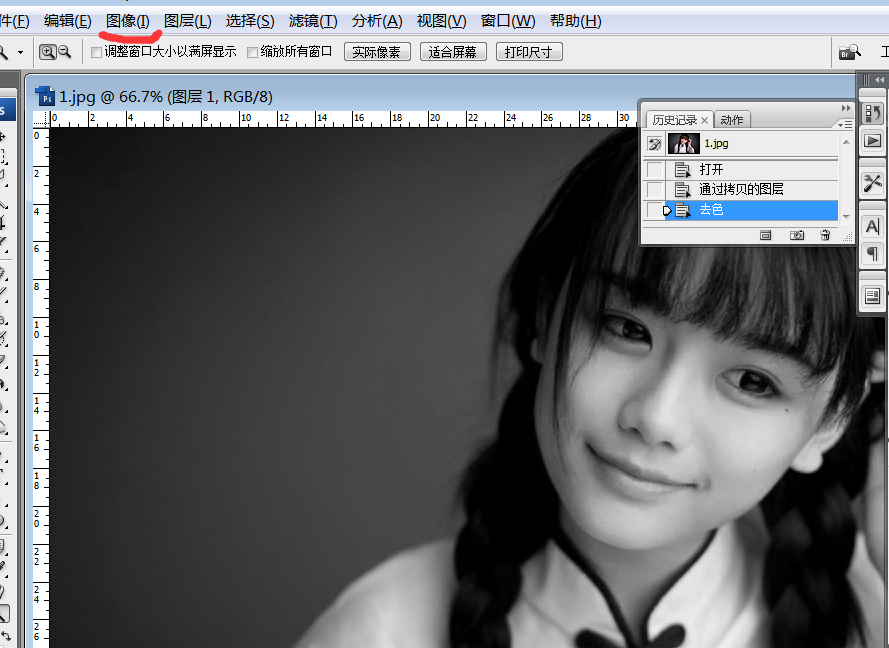Expand the dock with top double-arrow
The height and width of the screenshot is (648, 889).
[x=879, y=80]
